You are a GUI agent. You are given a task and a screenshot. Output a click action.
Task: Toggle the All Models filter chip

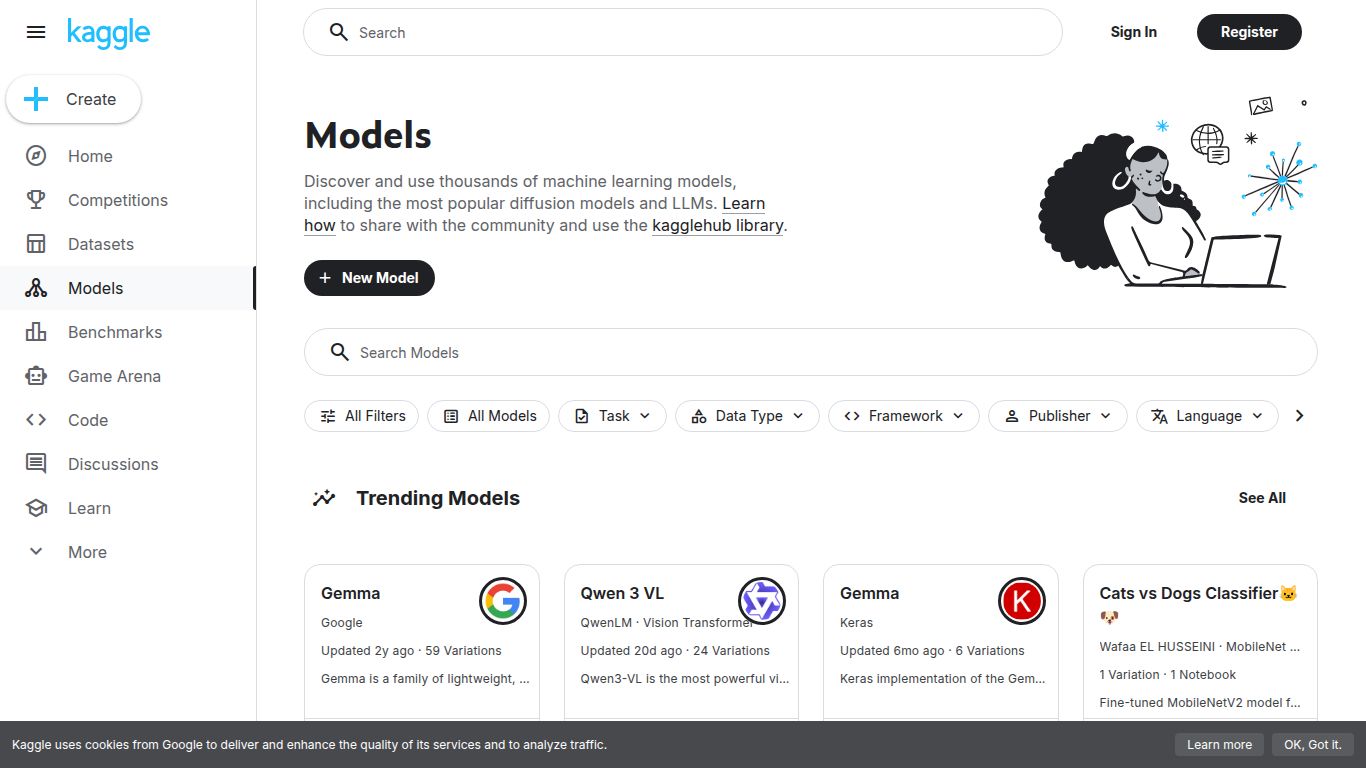pyautogui.click(x=488, y=416)
